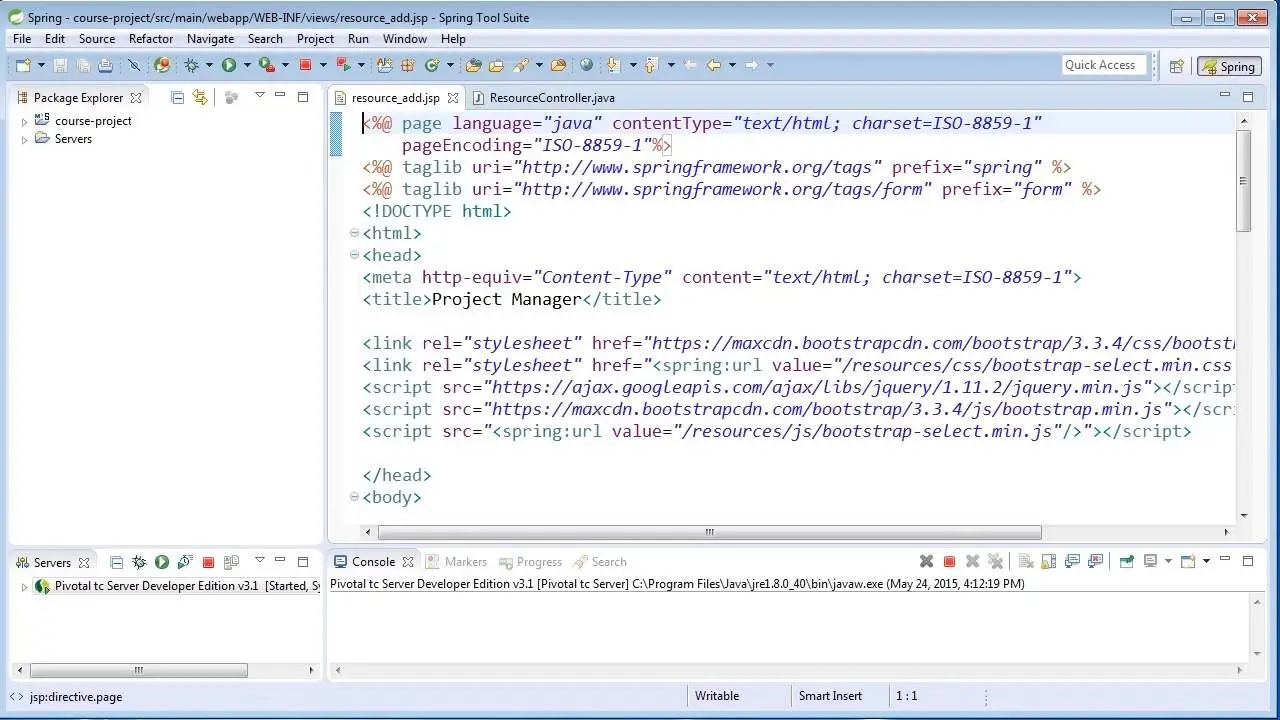Open the Spring dashboard toolbar icon
This screenshot has width=1280, height=720.
point(162,65)
